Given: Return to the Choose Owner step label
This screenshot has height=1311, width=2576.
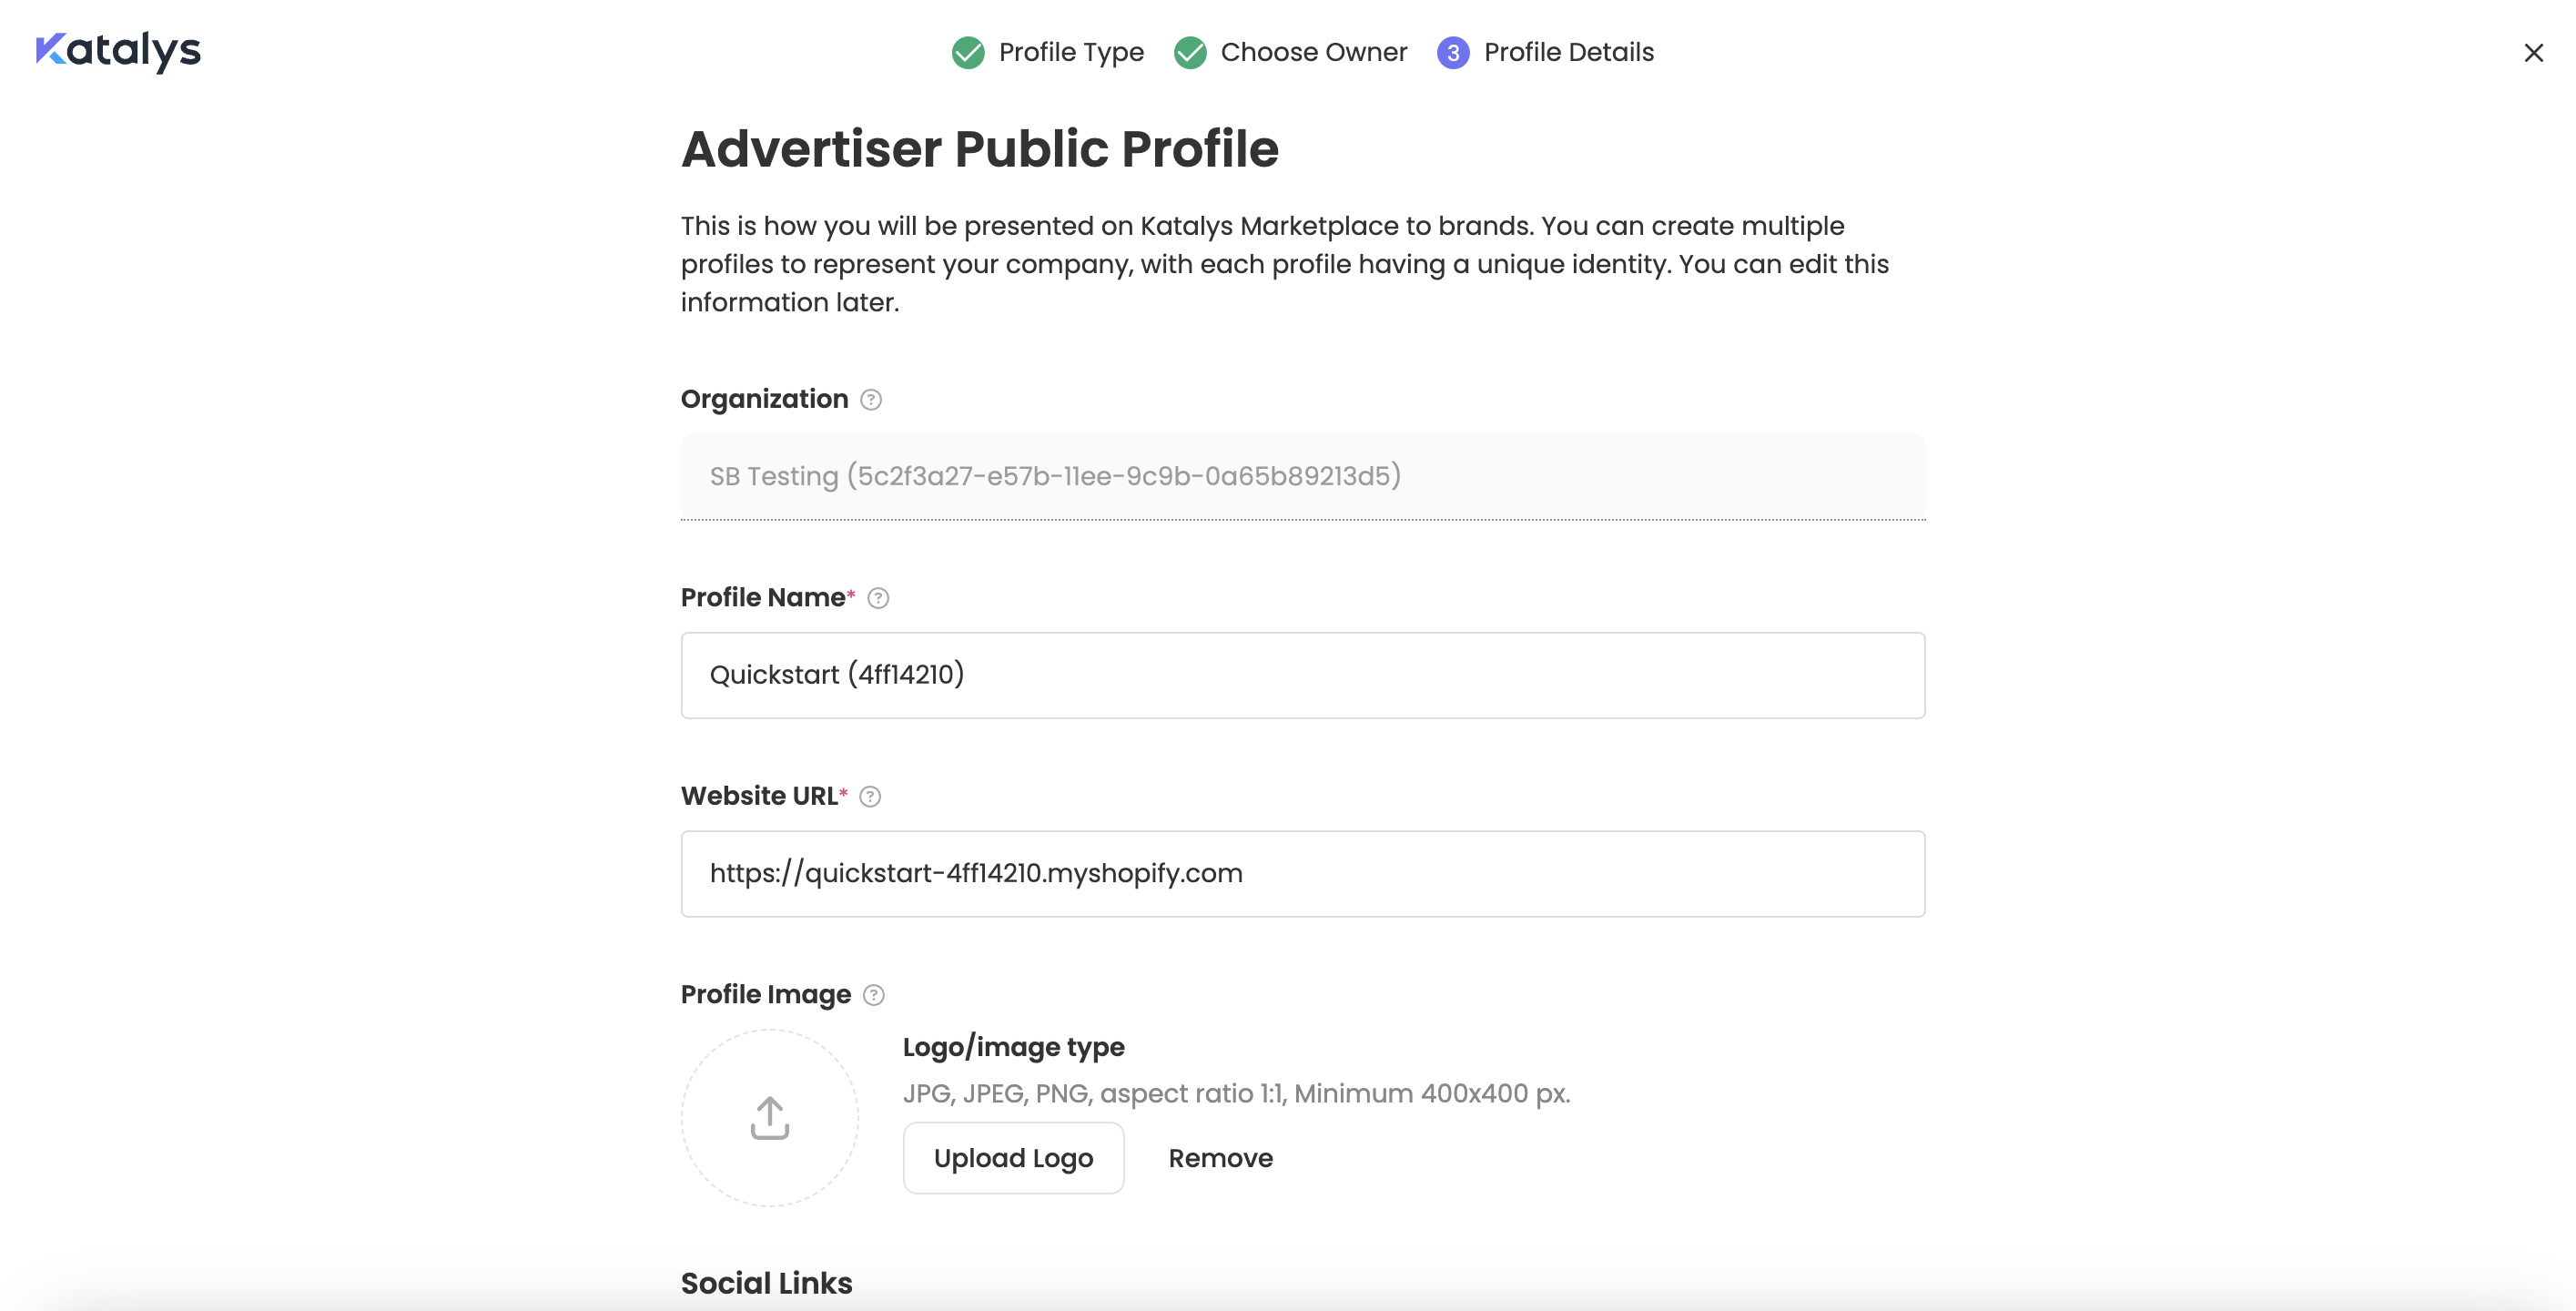Looking at the screenshot, I should (1313, 52).
